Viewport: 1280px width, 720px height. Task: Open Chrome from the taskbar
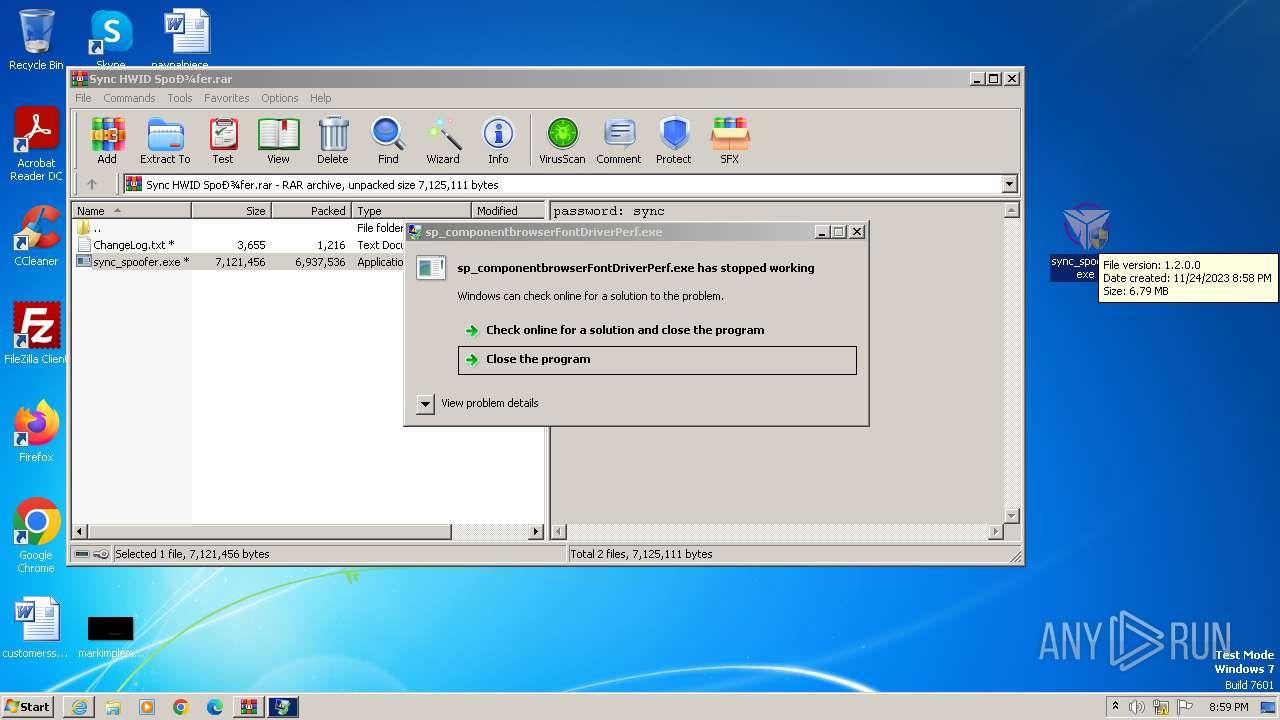click(181, 707)
